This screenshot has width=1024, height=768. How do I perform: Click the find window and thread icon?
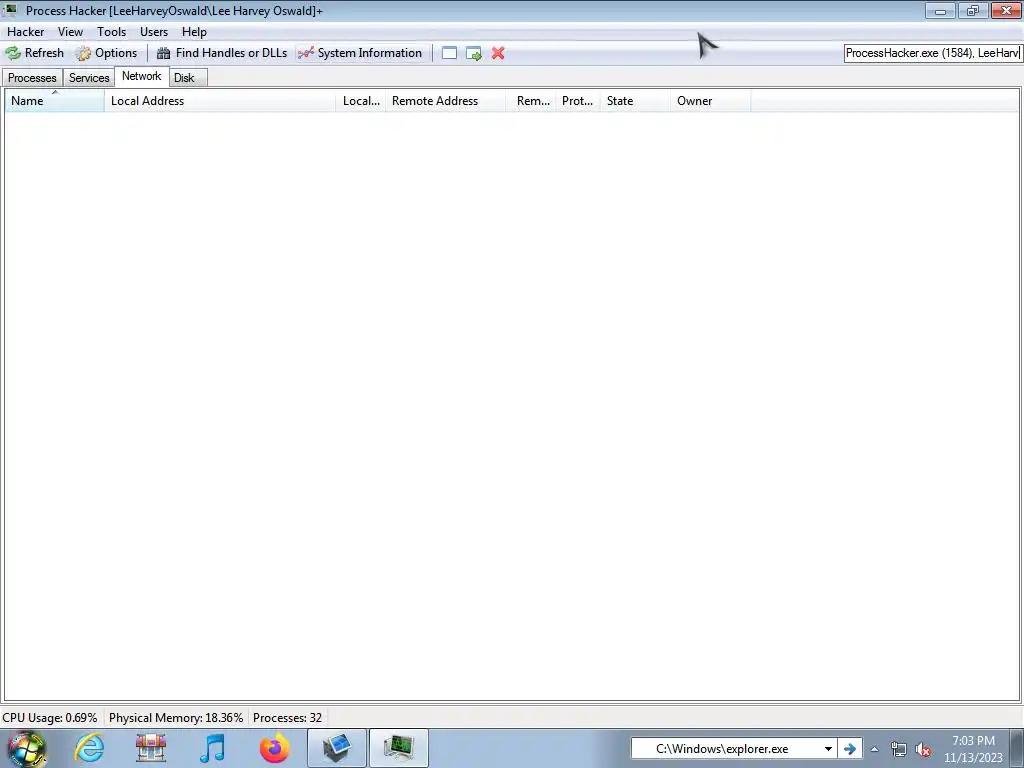pyautogui.click(x=473, y=54)
